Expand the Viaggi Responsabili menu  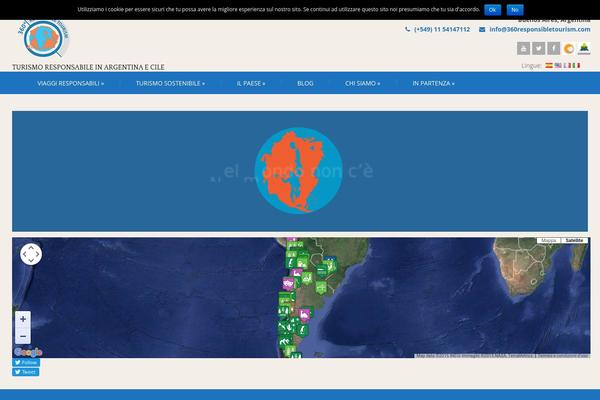click(x=71, y=83)
